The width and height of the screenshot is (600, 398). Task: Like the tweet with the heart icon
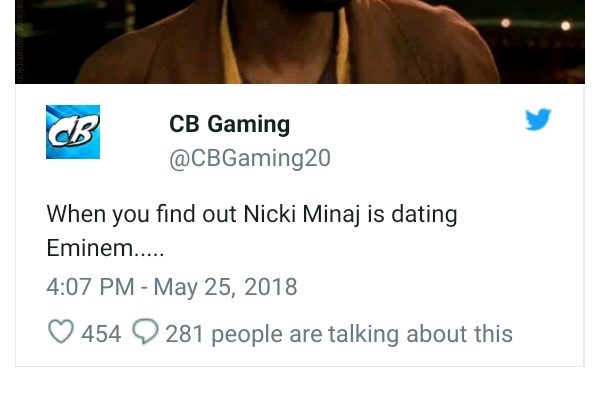pyautogui.click(x=60, y=331)
